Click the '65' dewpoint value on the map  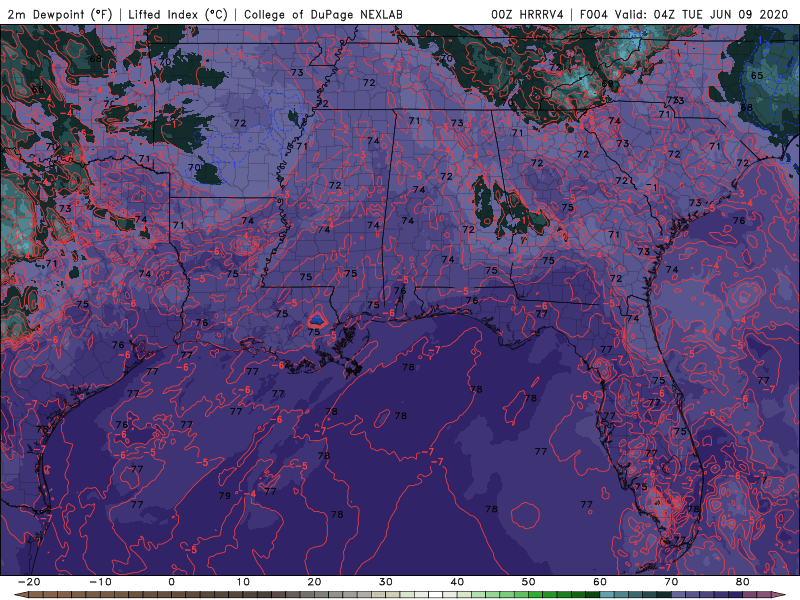pyautogui.click(x=757, y=76)
